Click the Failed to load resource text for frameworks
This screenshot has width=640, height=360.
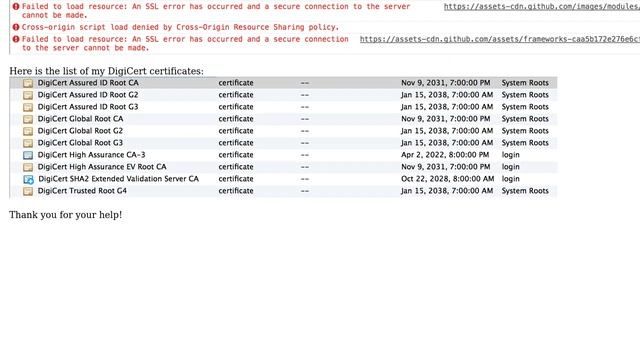click(x=185, y=43)
